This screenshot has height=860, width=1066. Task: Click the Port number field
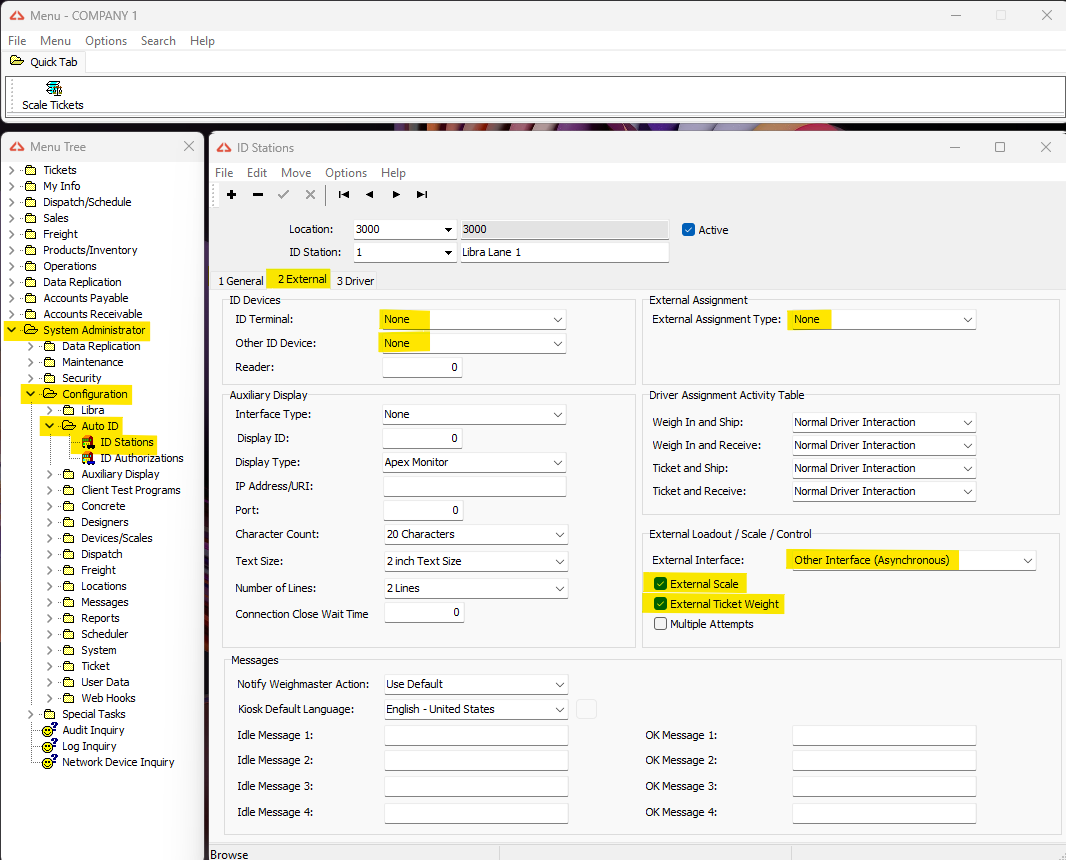click(423, 510)
